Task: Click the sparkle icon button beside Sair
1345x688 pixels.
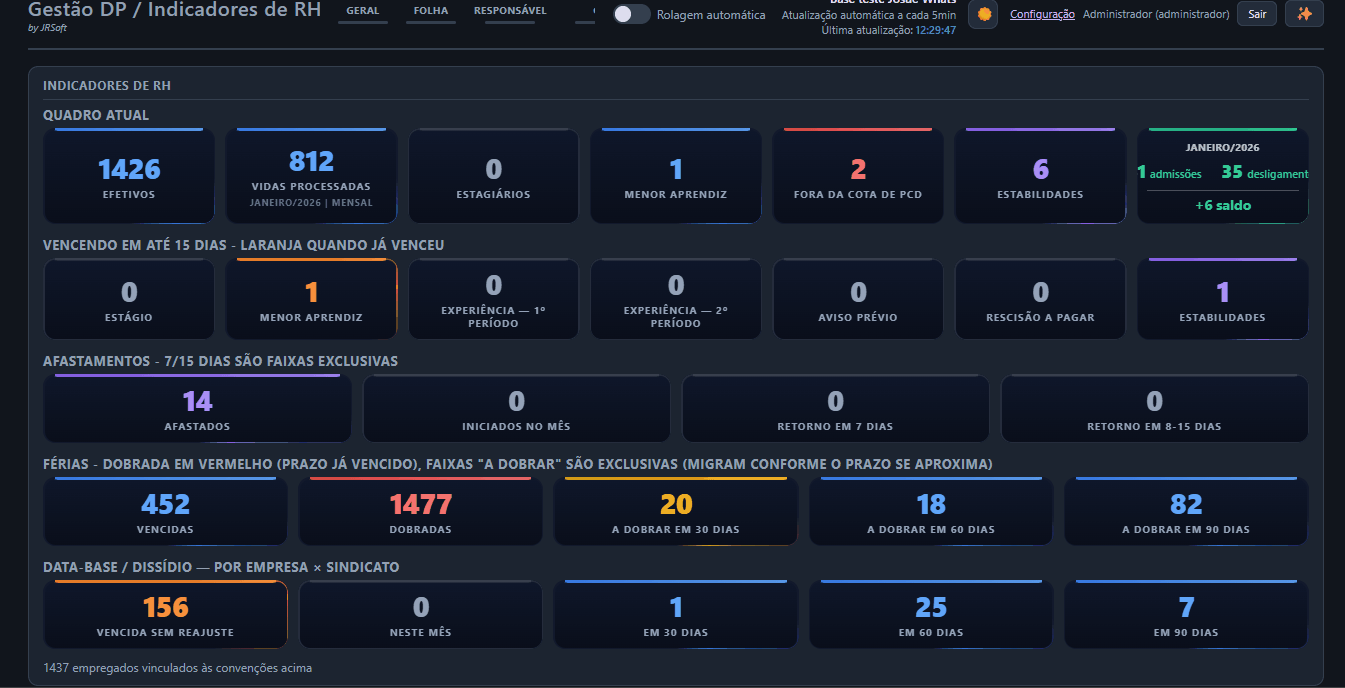Action: (1304, 14)
